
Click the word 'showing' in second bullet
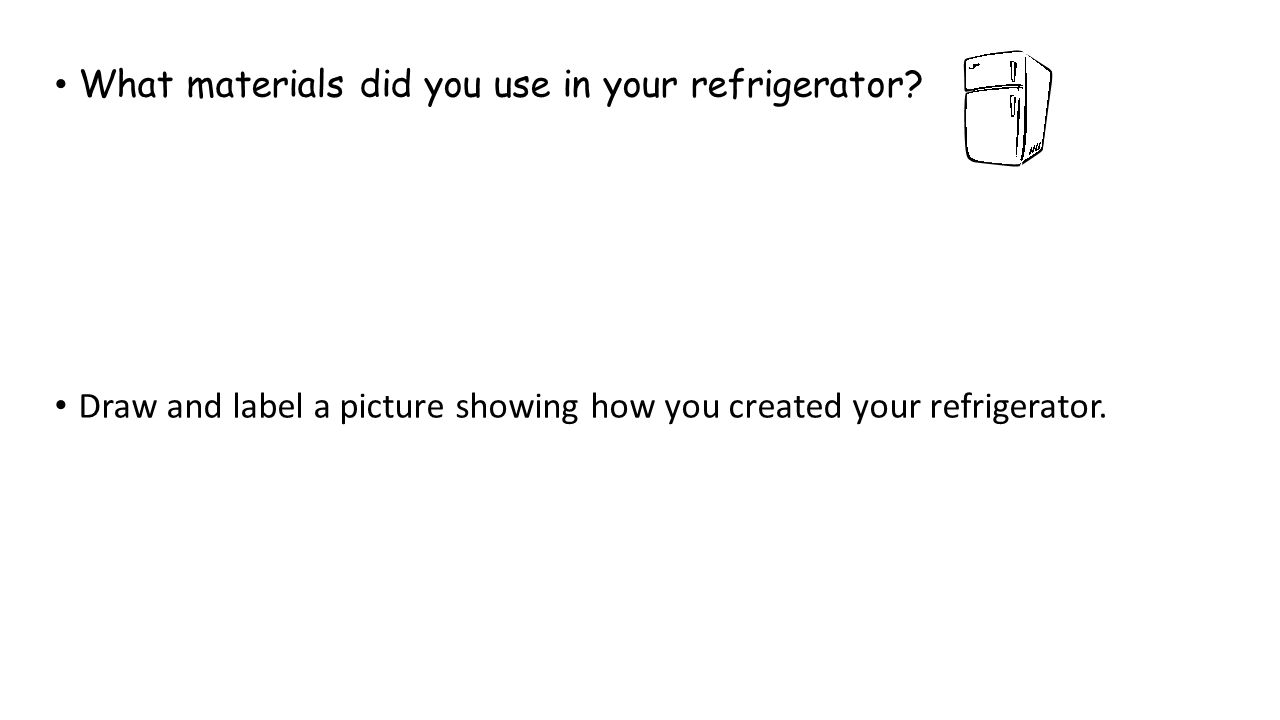pos(518,409)
